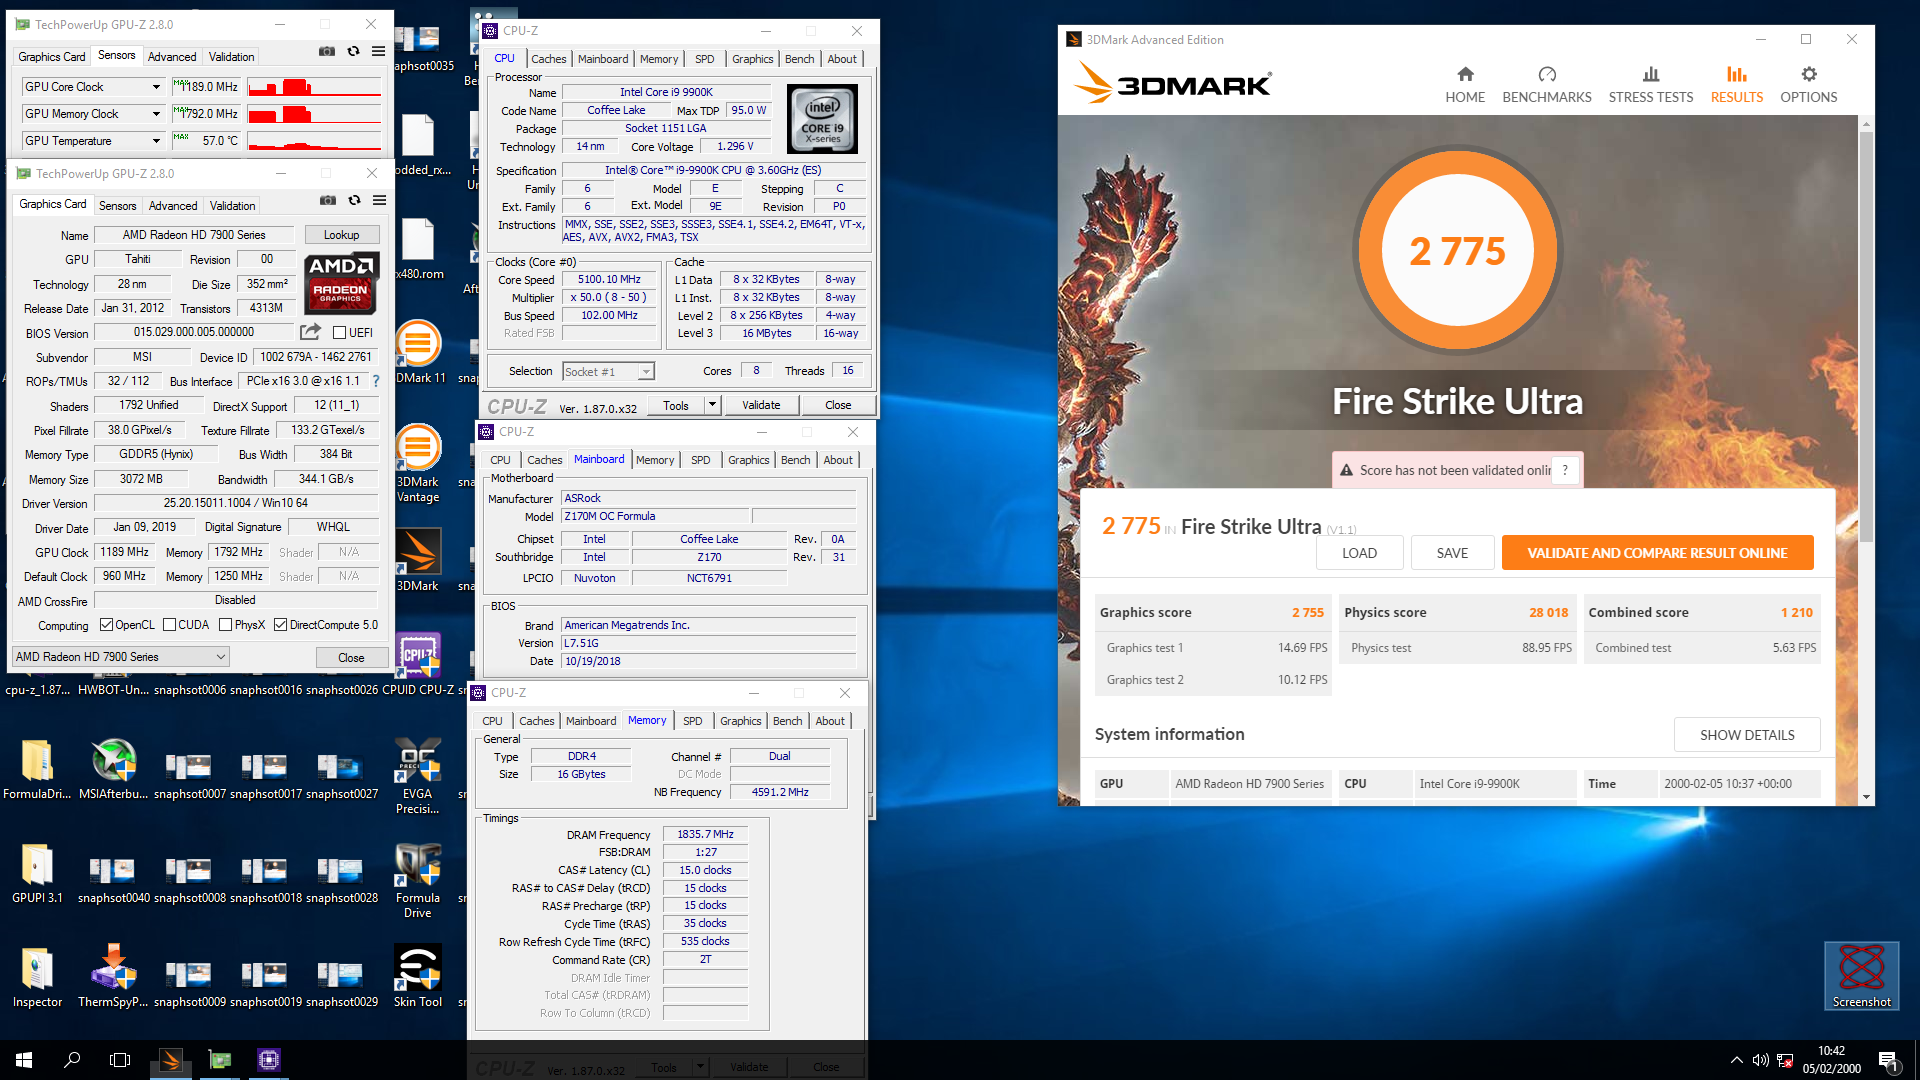1920x1080 pixels.
Task: Open Task View in taskbar
Action: point(120,1060)
